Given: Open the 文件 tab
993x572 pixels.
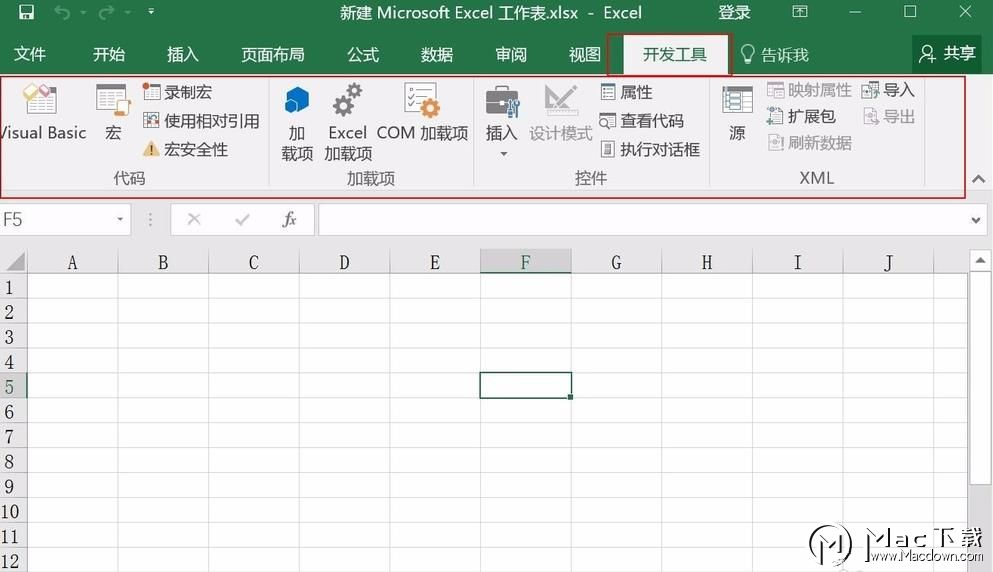Looking at the screenshot, I should [x=30, y=54].
